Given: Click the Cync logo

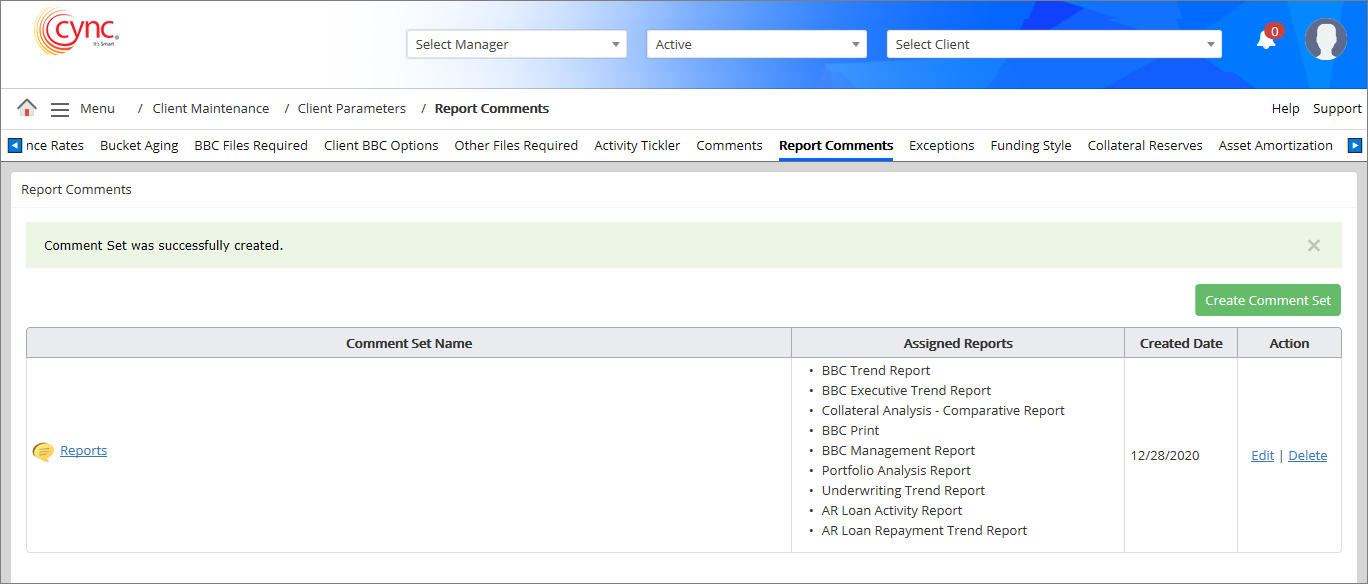Looking at the screenshot, I should click(x=76, y=32).
